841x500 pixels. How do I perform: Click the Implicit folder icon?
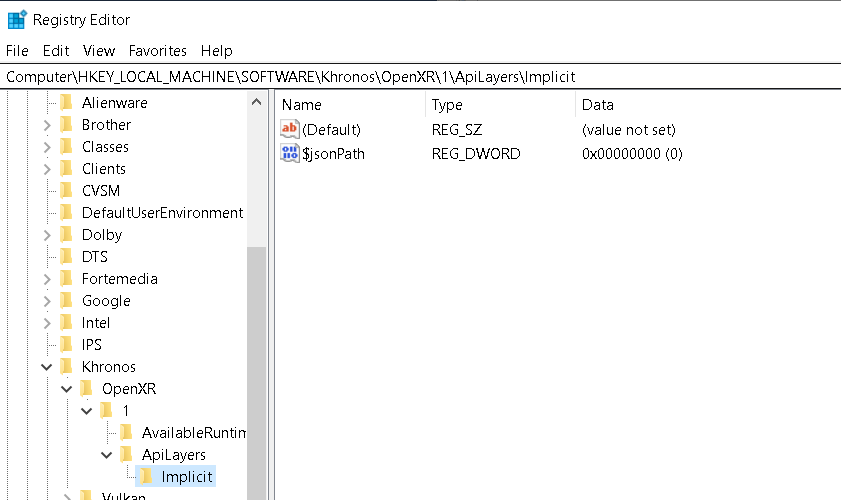(146, 477)
